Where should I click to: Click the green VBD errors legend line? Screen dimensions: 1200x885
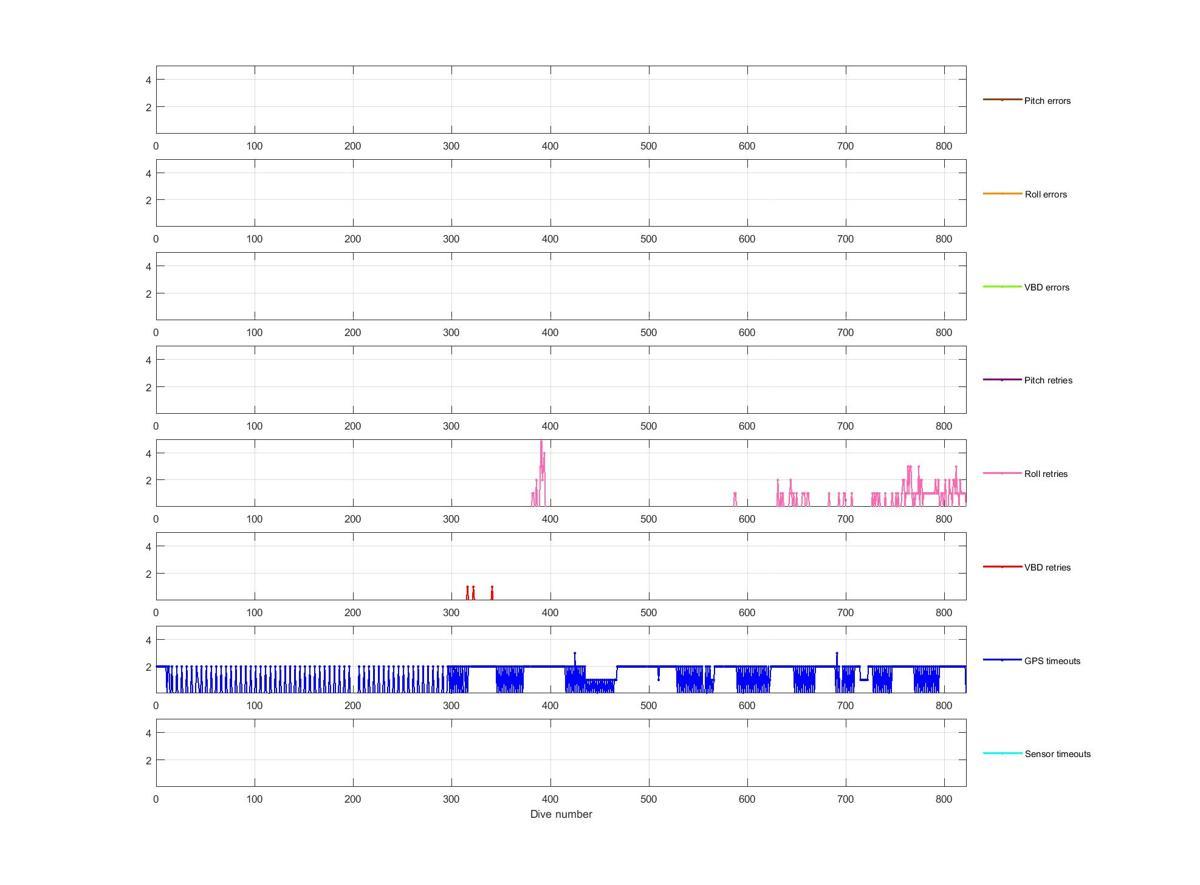(x=1002, y=287)
